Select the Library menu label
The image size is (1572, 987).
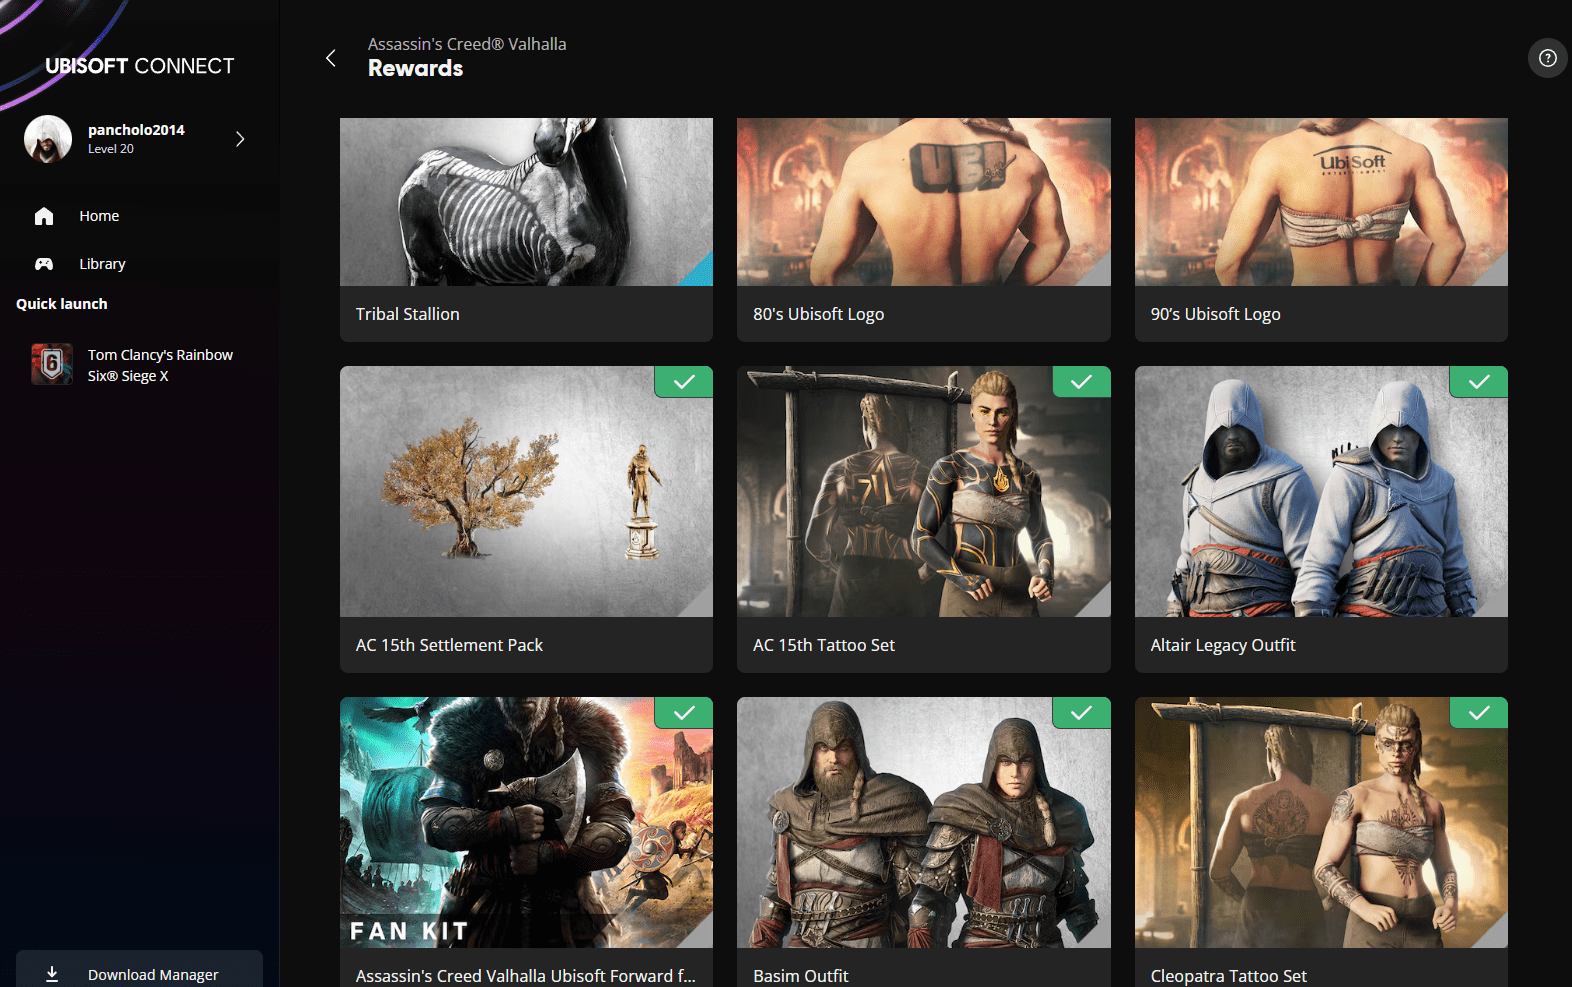(x=102, y=264)
